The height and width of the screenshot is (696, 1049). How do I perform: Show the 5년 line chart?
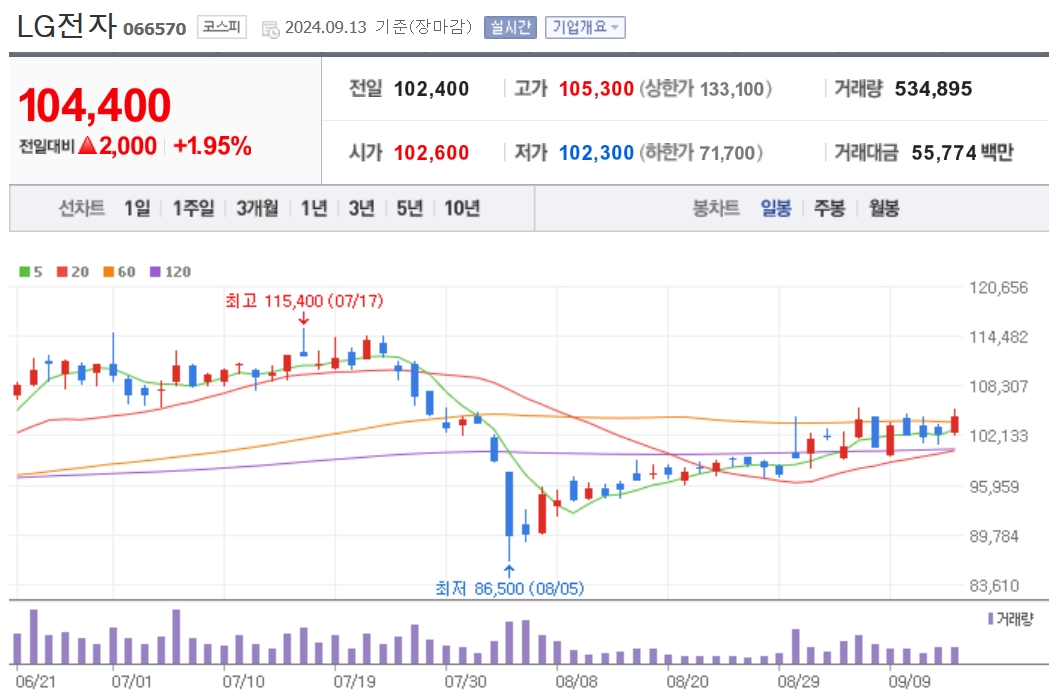click(x=409, y=208)
